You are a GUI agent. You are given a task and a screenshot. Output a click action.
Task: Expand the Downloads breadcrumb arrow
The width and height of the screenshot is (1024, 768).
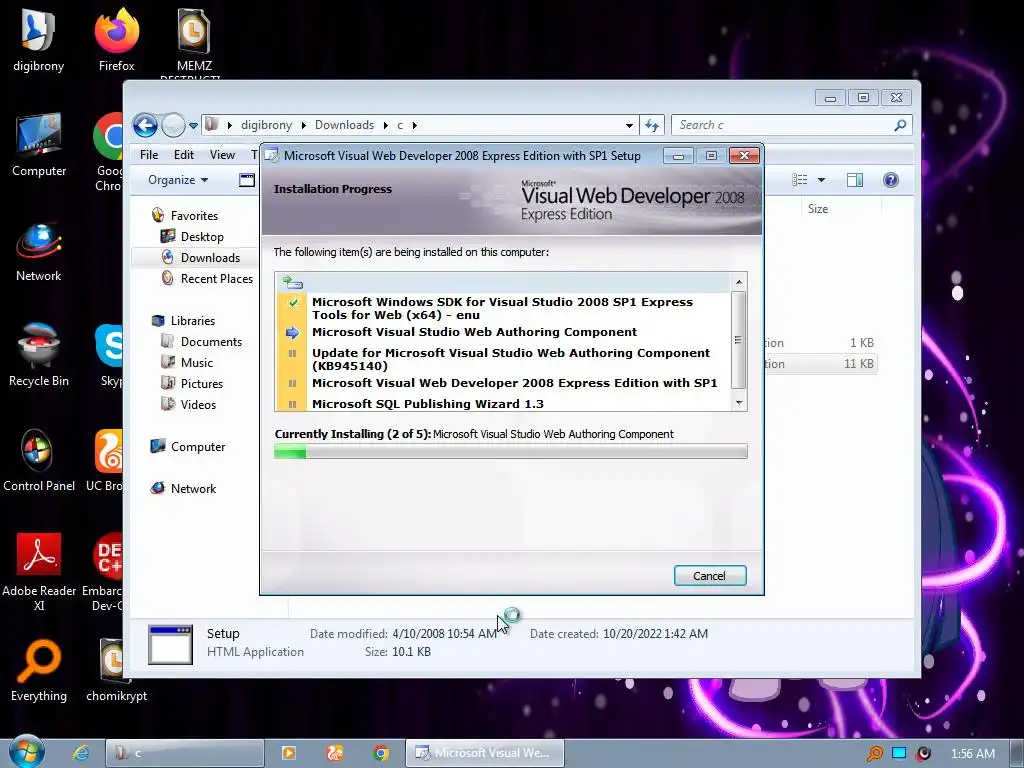pyautogui.click(x=385, y=125)
